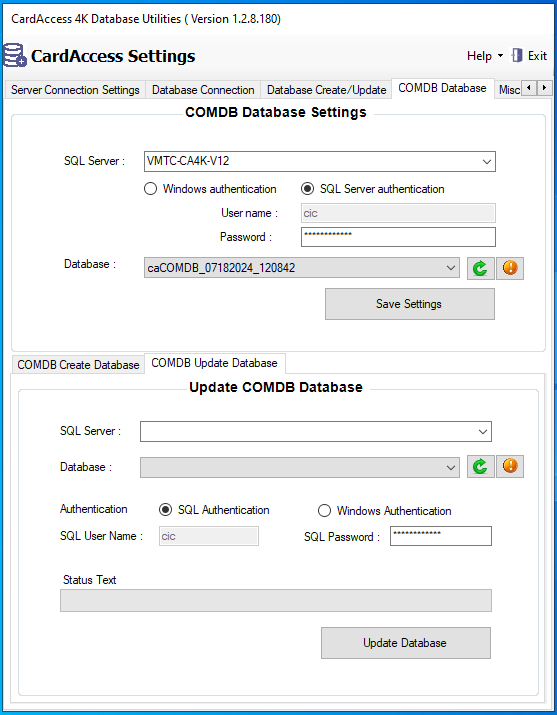Select Windows authentication radio in COMDB settings
The image size is (557, 715).
tap(150, 189)
